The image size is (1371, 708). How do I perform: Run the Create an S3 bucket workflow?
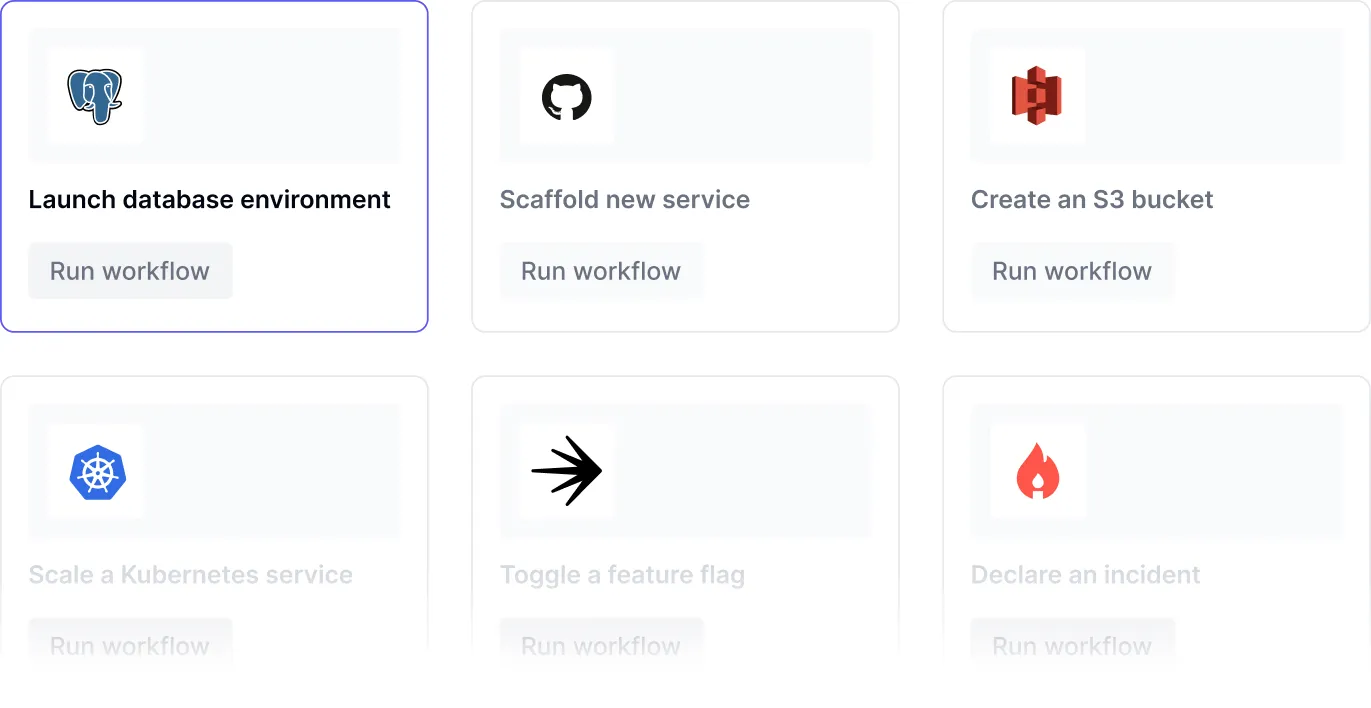coord(1072,270)
